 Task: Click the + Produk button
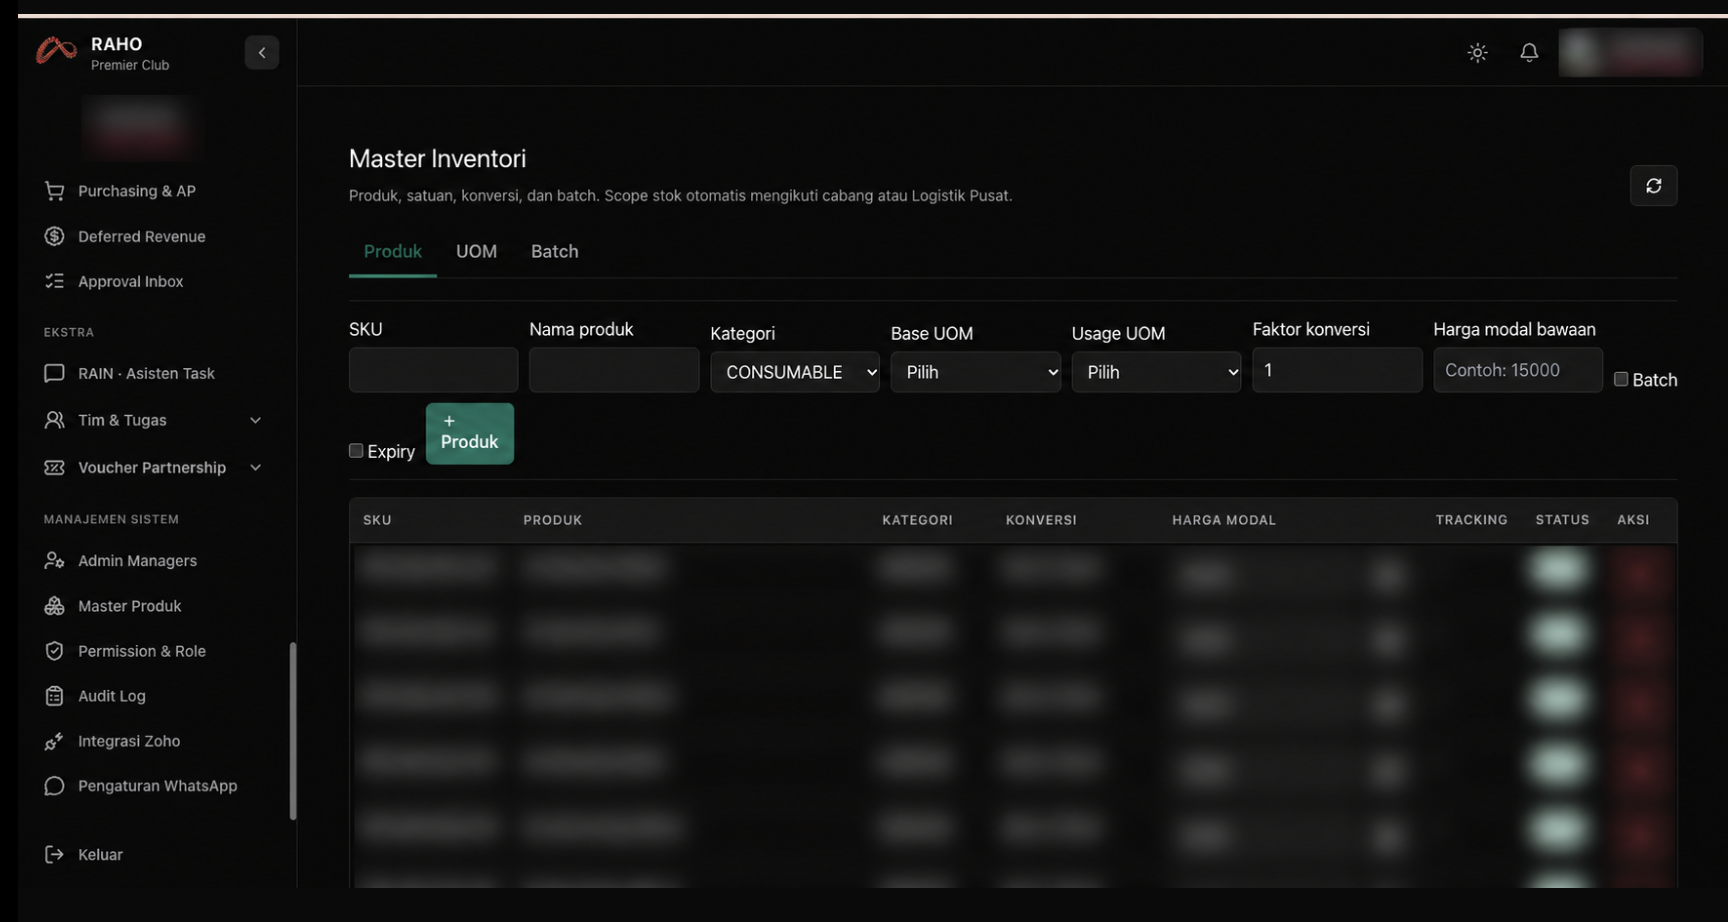(x=470, y=434)
